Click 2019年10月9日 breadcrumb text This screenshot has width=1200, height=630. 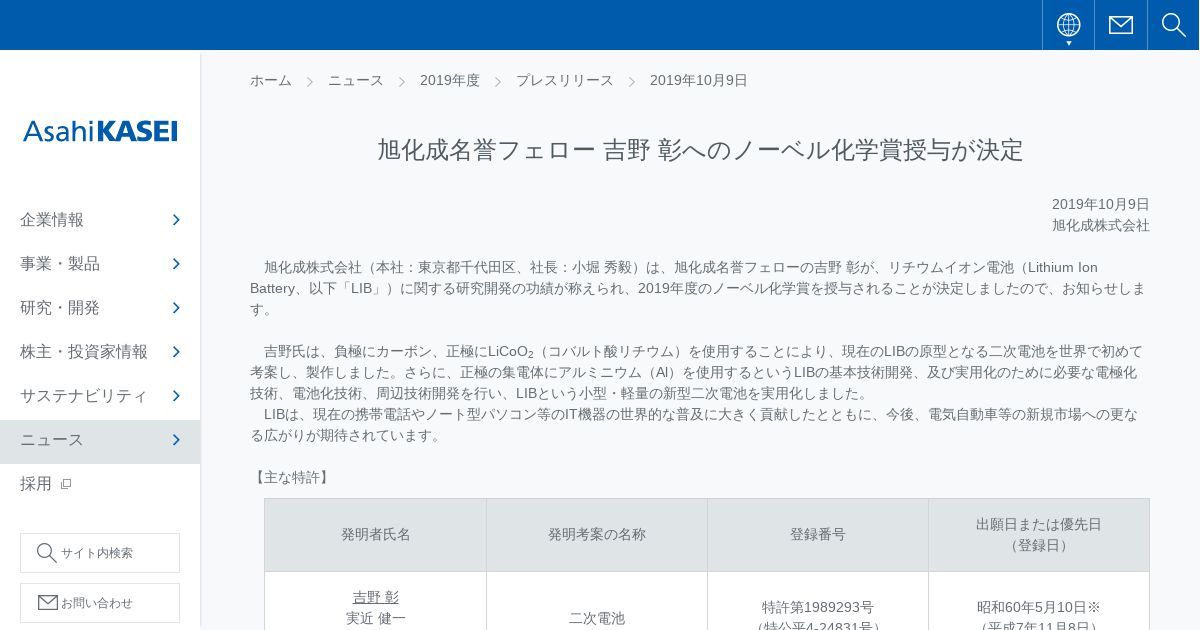click(x=699, y=80)
